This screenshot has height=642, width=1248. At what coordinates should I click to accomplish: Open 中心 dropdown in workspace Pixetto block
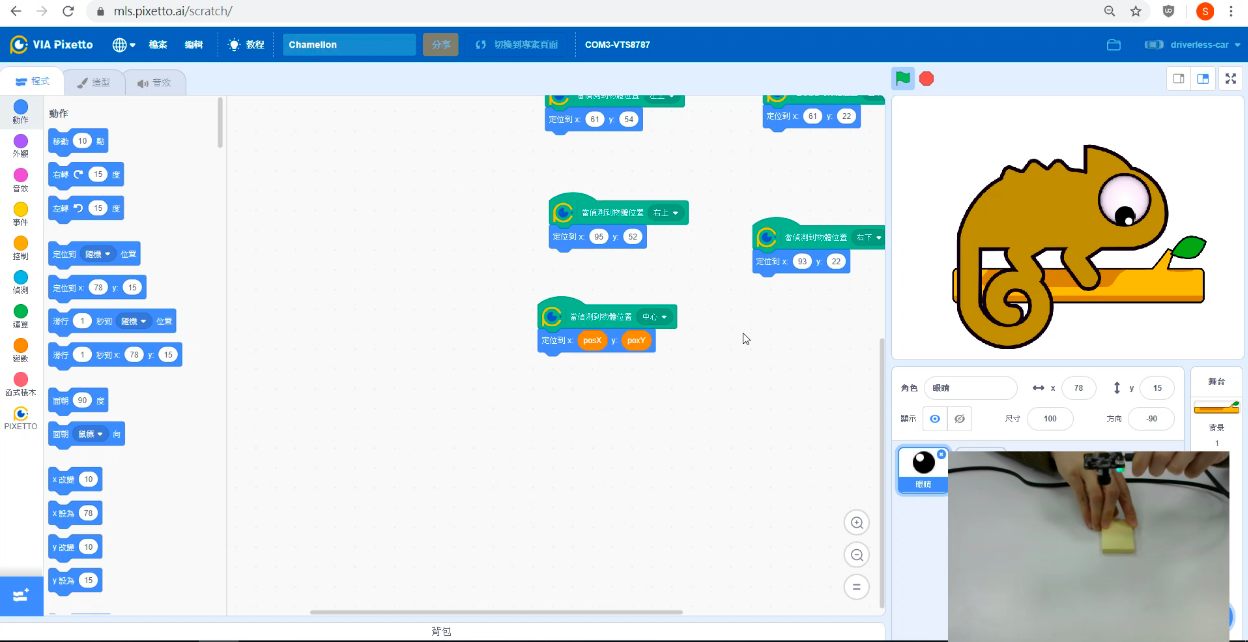[654, 317]
